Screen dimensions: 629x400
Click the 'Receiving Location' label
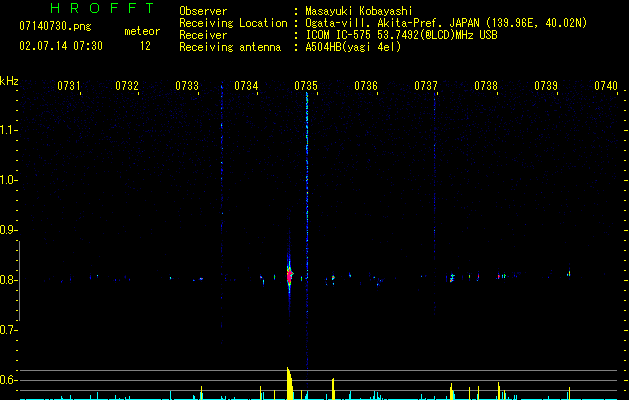point(233,23)
